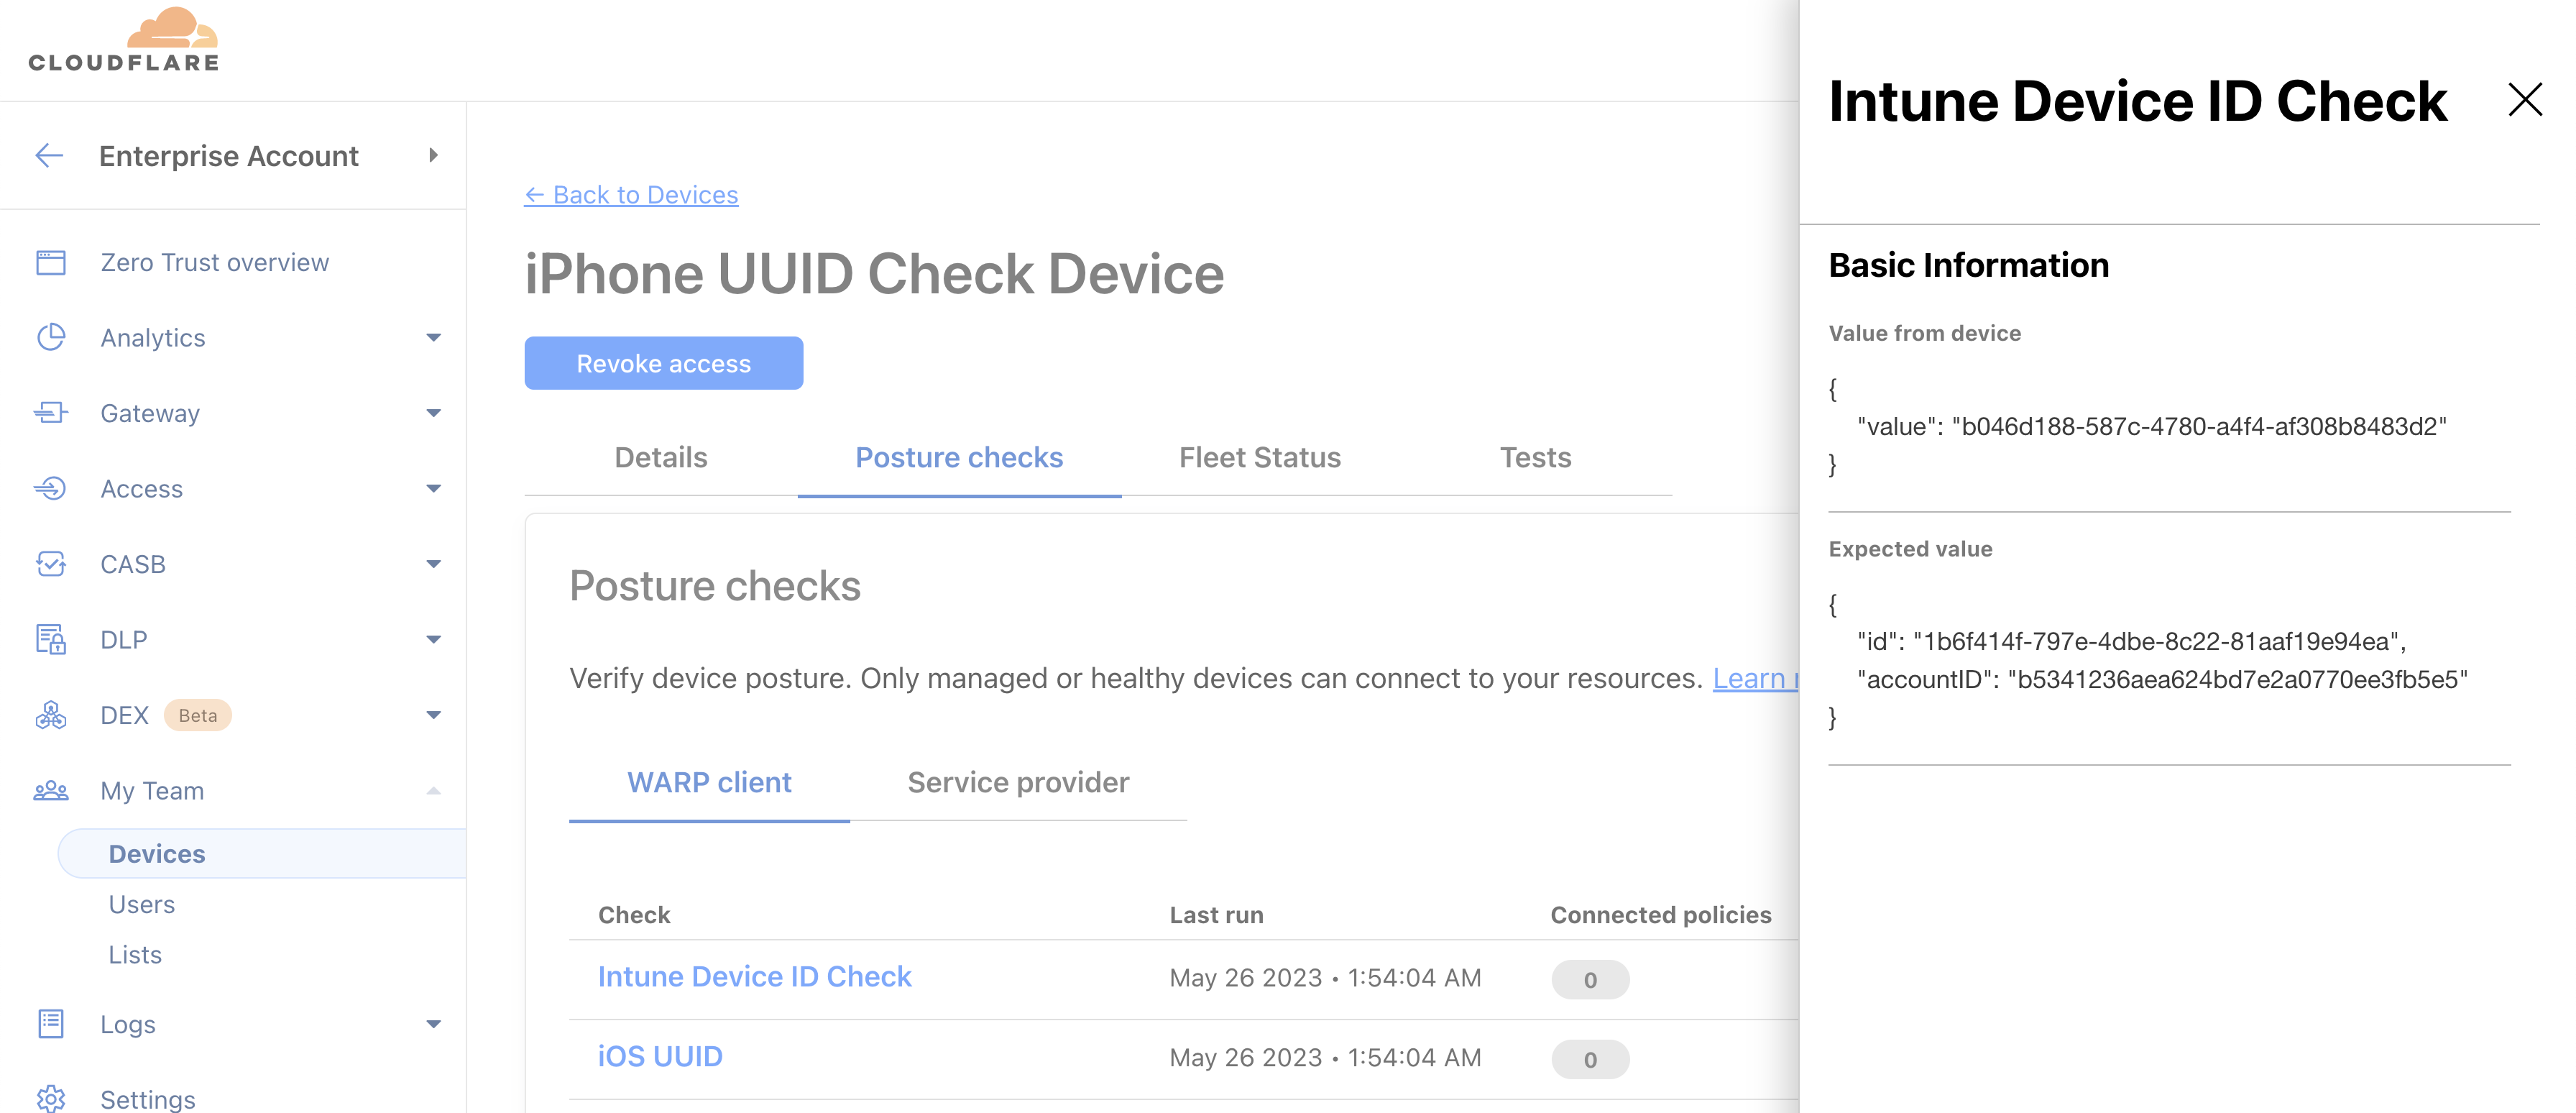Select the Service provider tab

pos(1017,782)
